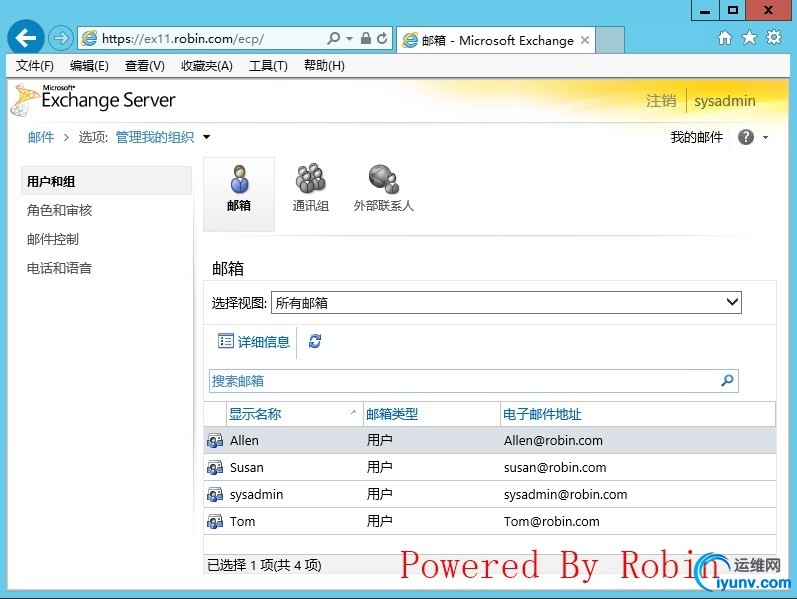Select 用户和组 in the sidebar
The height and width of the screenshot is (599, 797).
pos(106,181)
